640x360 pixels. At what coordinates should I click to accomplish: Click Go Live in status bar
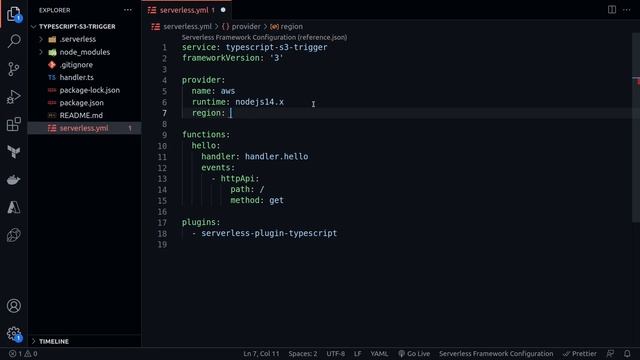[414, 353]
